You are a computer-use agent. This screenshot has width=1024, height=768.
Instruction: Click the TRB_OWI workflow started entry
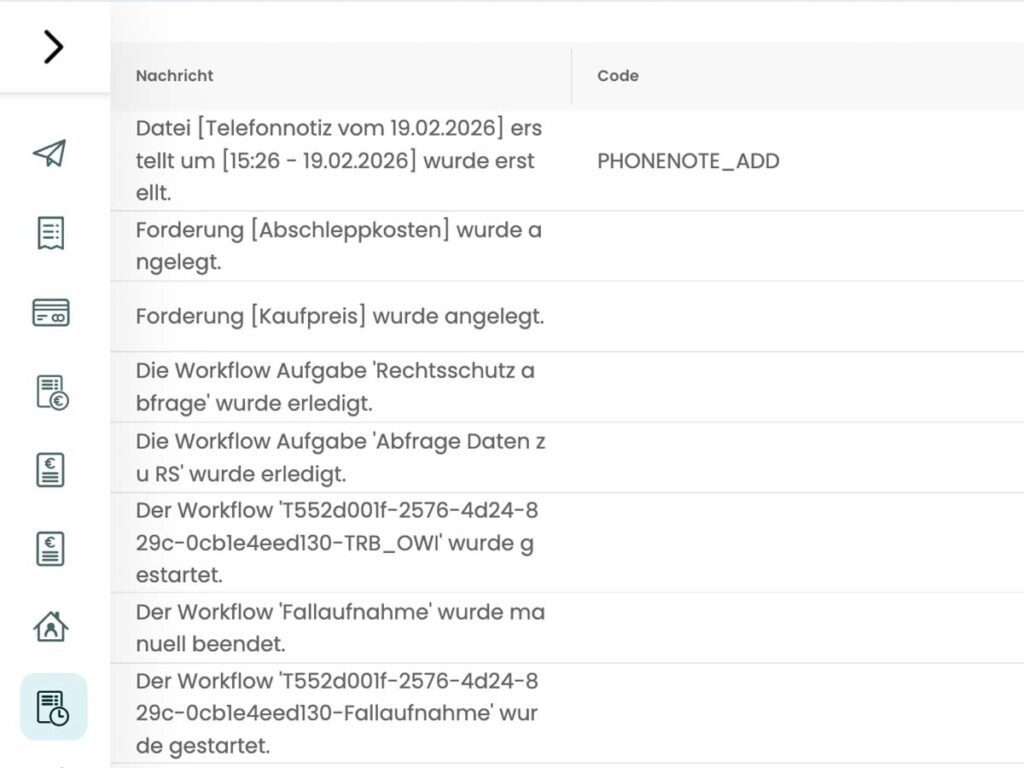click(x=340, y=541)
